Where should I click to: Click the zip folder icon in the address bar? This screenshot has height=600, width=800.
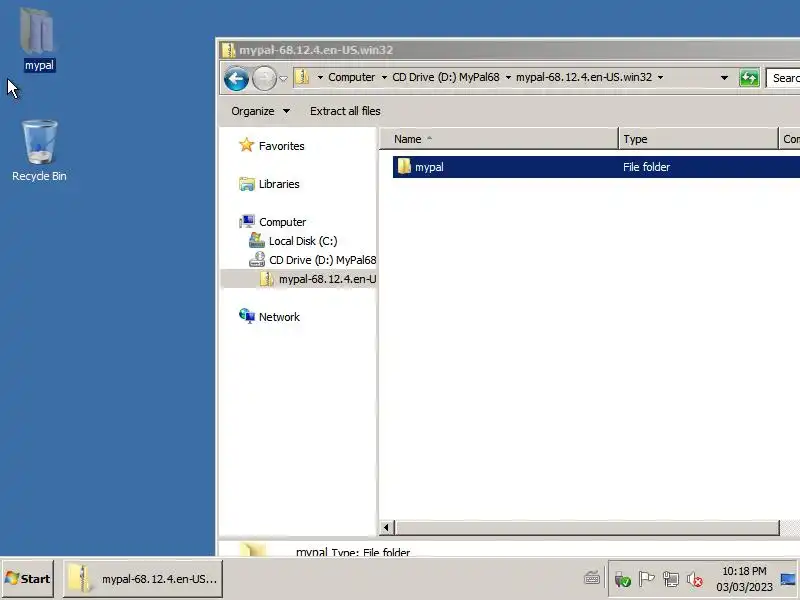(x=303, y=77)
